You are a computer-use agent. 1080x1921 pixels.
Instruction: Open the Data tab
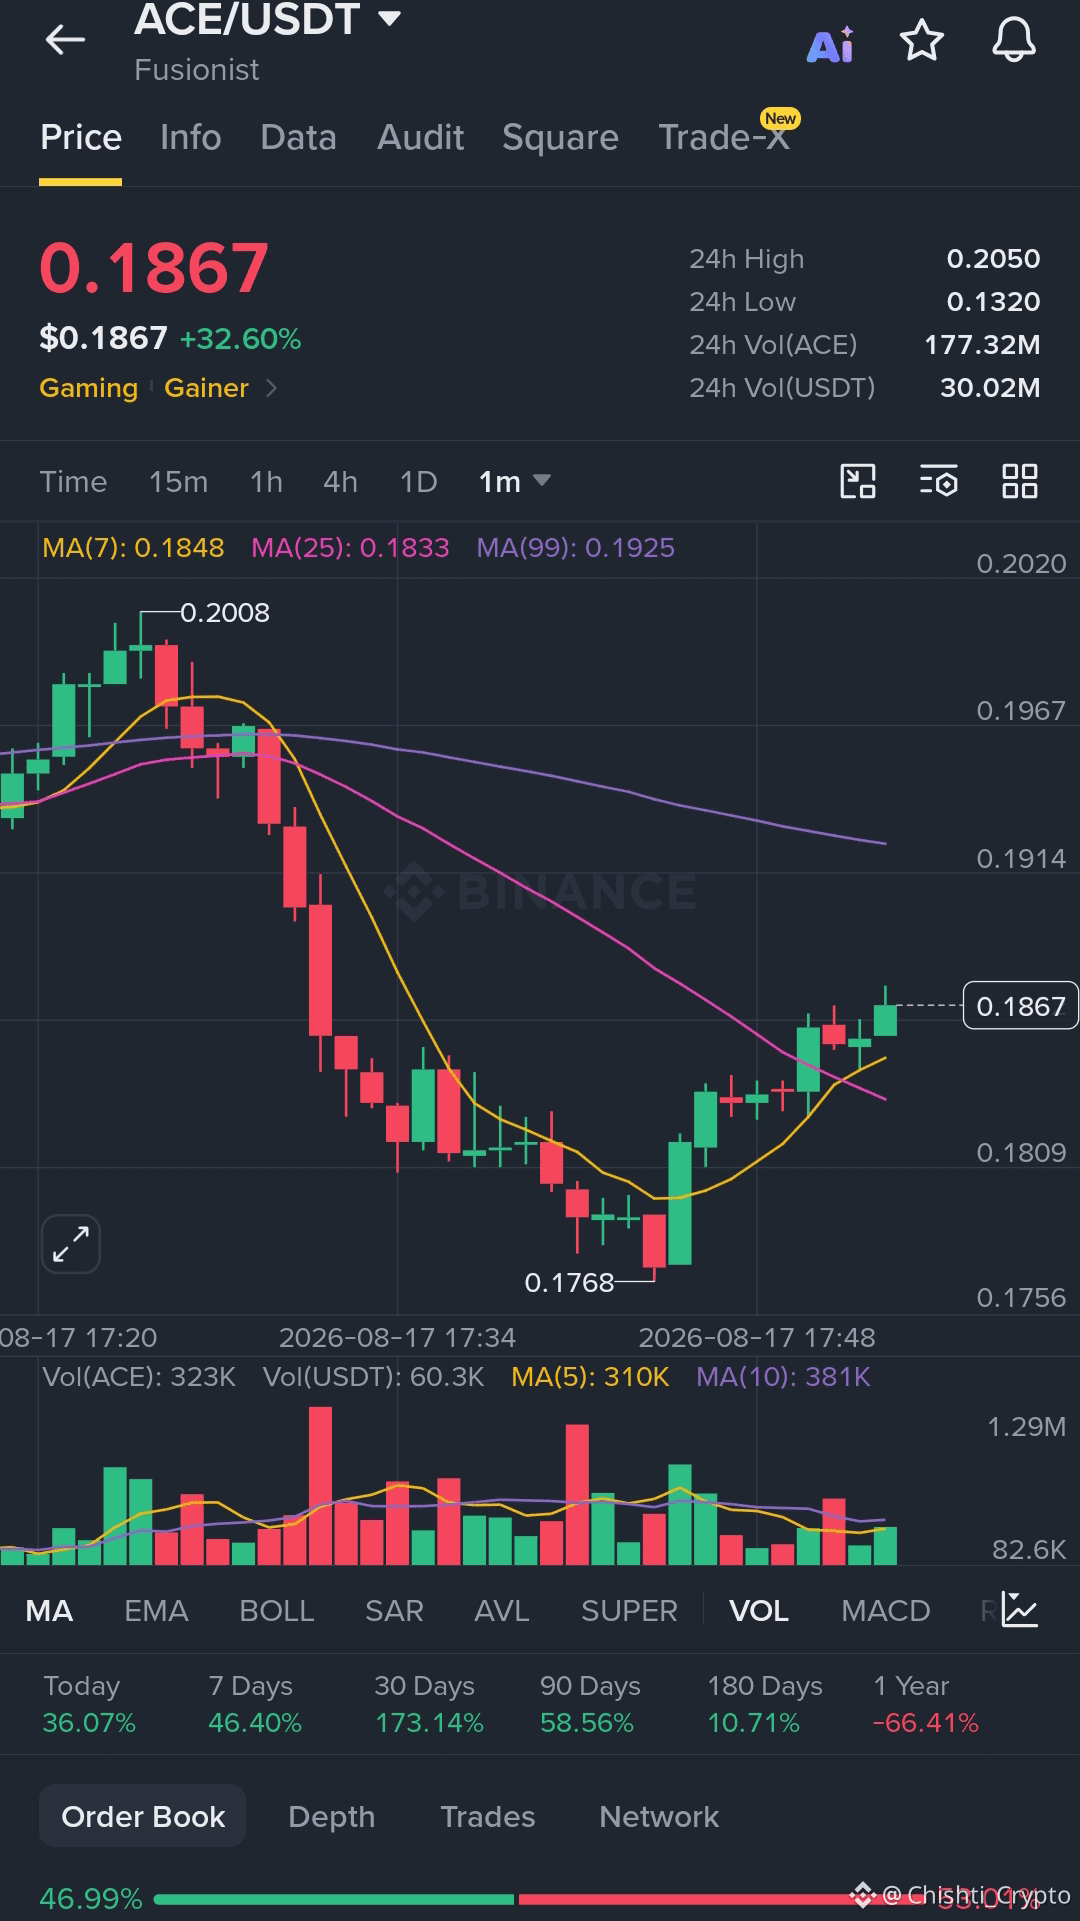click(298, 137)
